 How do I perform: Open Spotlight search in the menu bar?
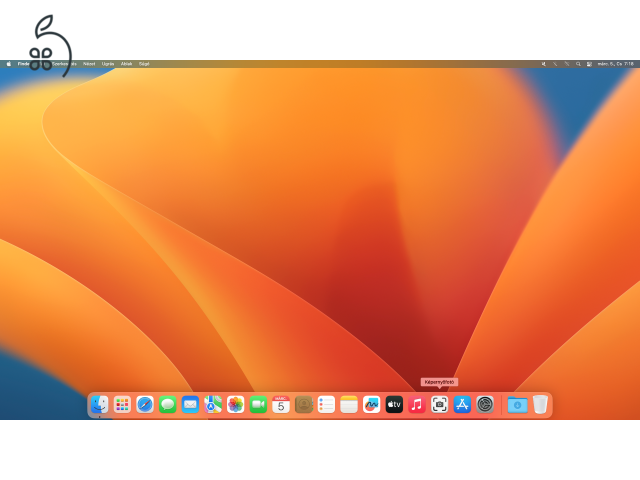(578, 64)
